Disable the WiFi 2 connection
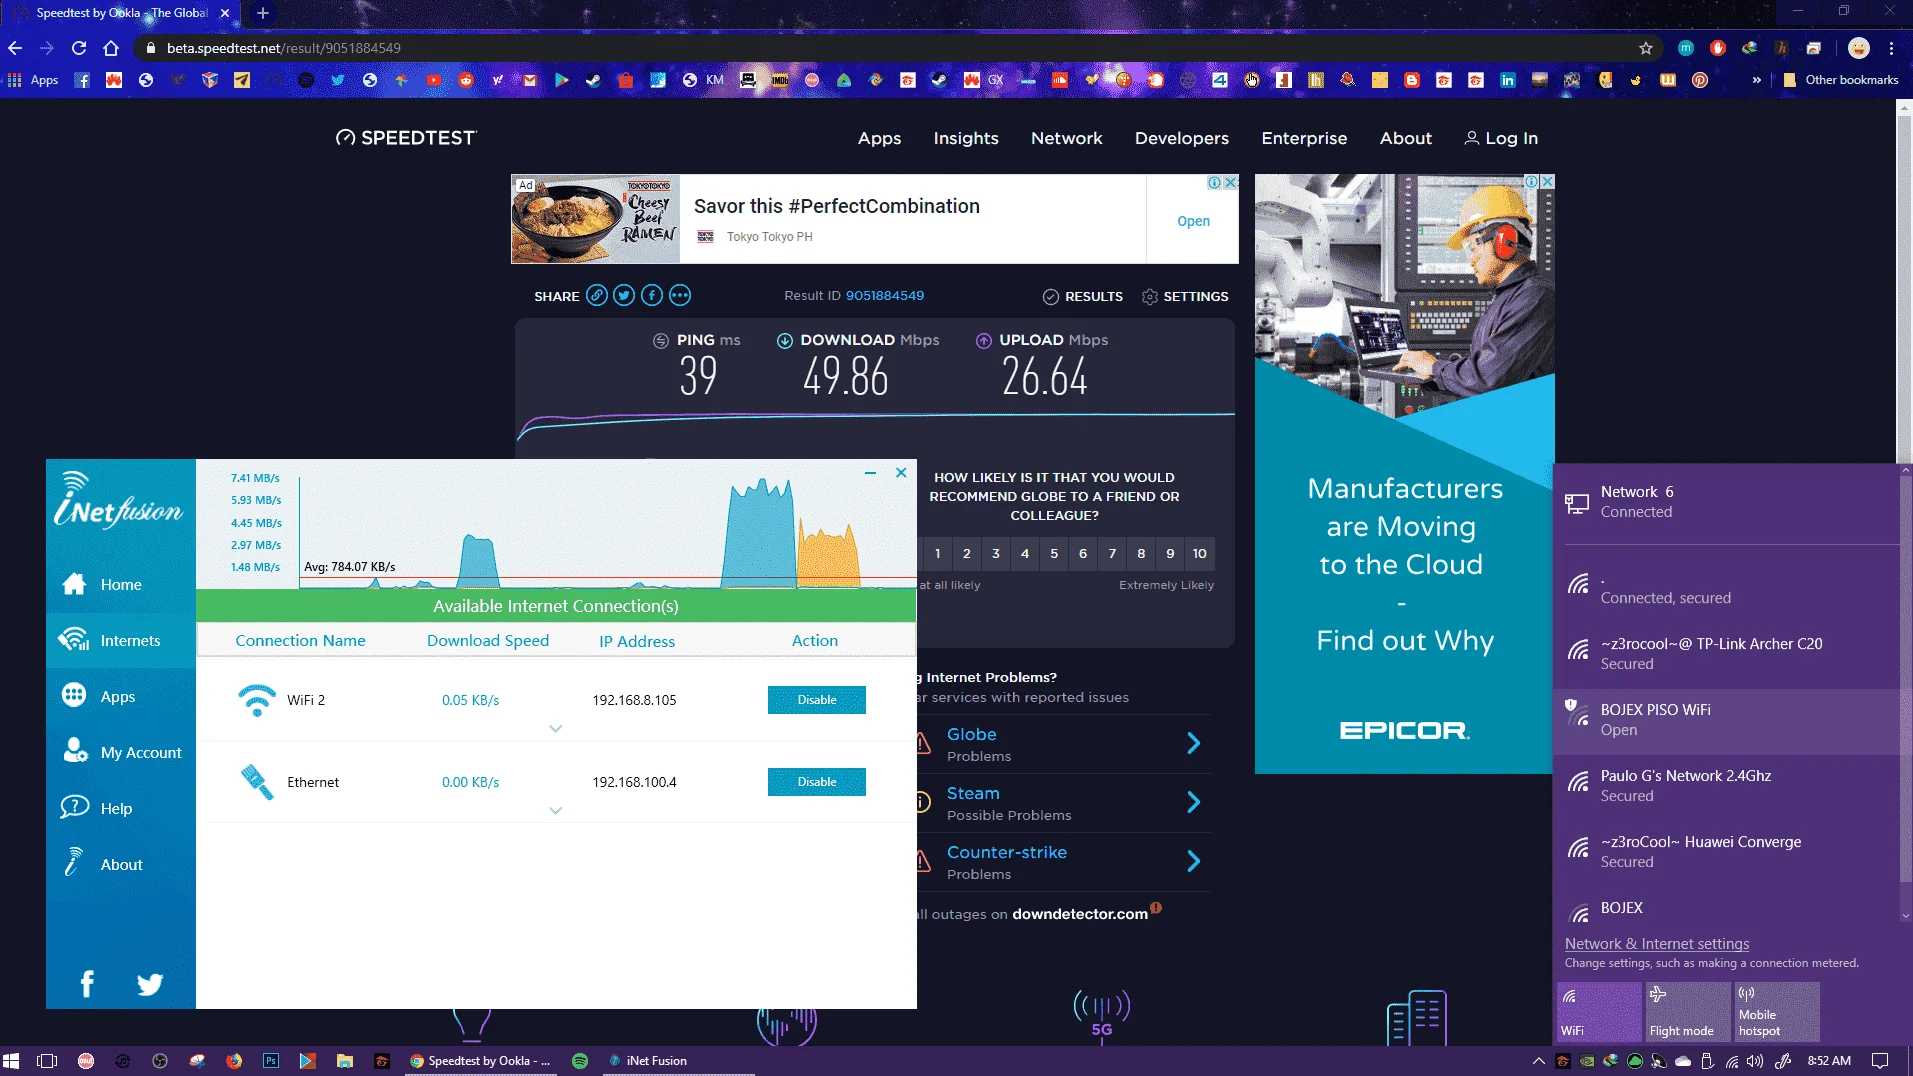The image size is (1913, 1076). click(817, 700)
